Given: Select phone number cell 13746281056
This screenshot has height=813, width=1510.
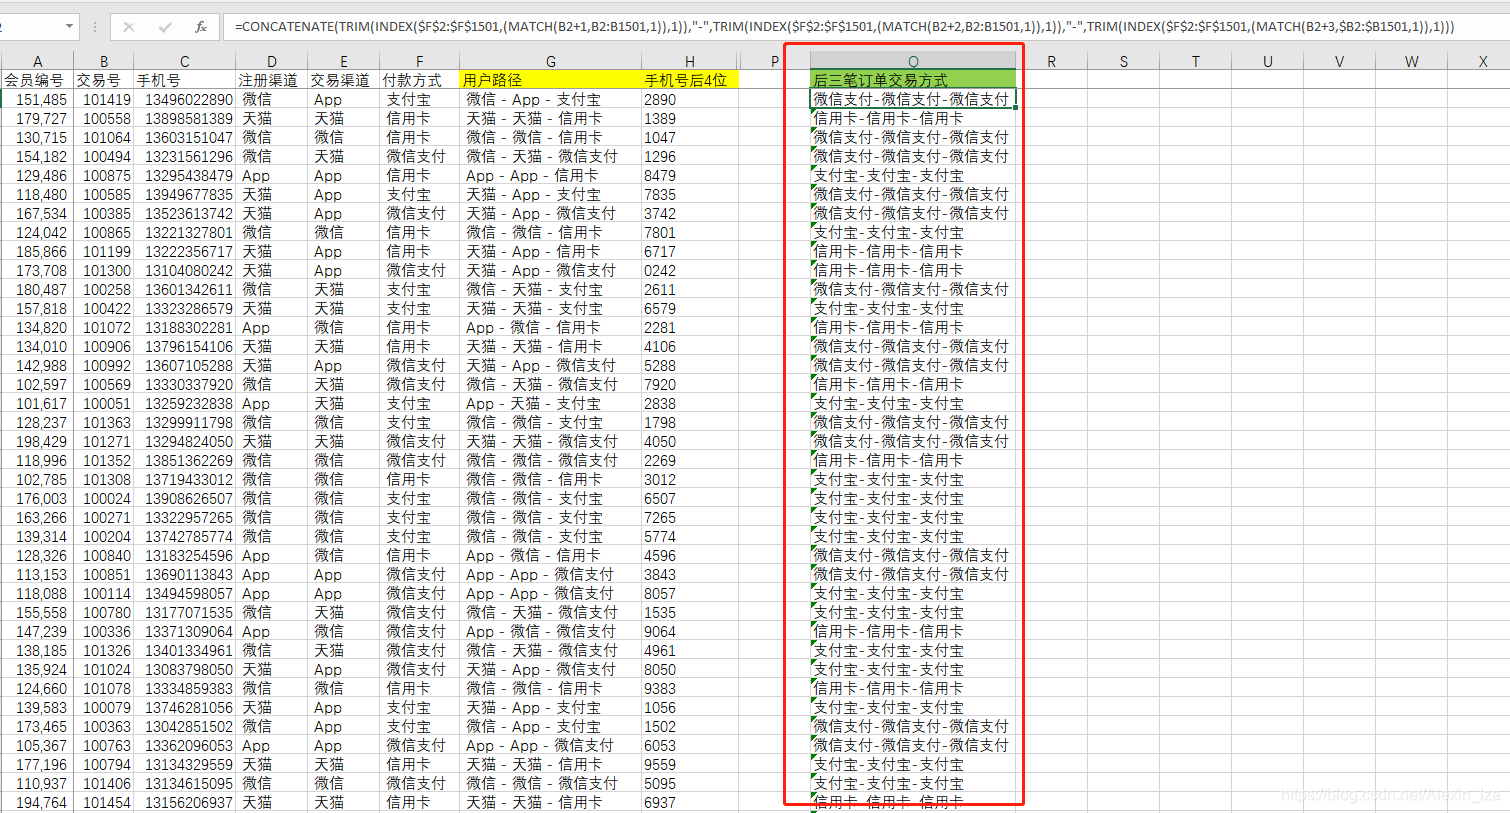Looking at the screenshot, I should (185, 707).
